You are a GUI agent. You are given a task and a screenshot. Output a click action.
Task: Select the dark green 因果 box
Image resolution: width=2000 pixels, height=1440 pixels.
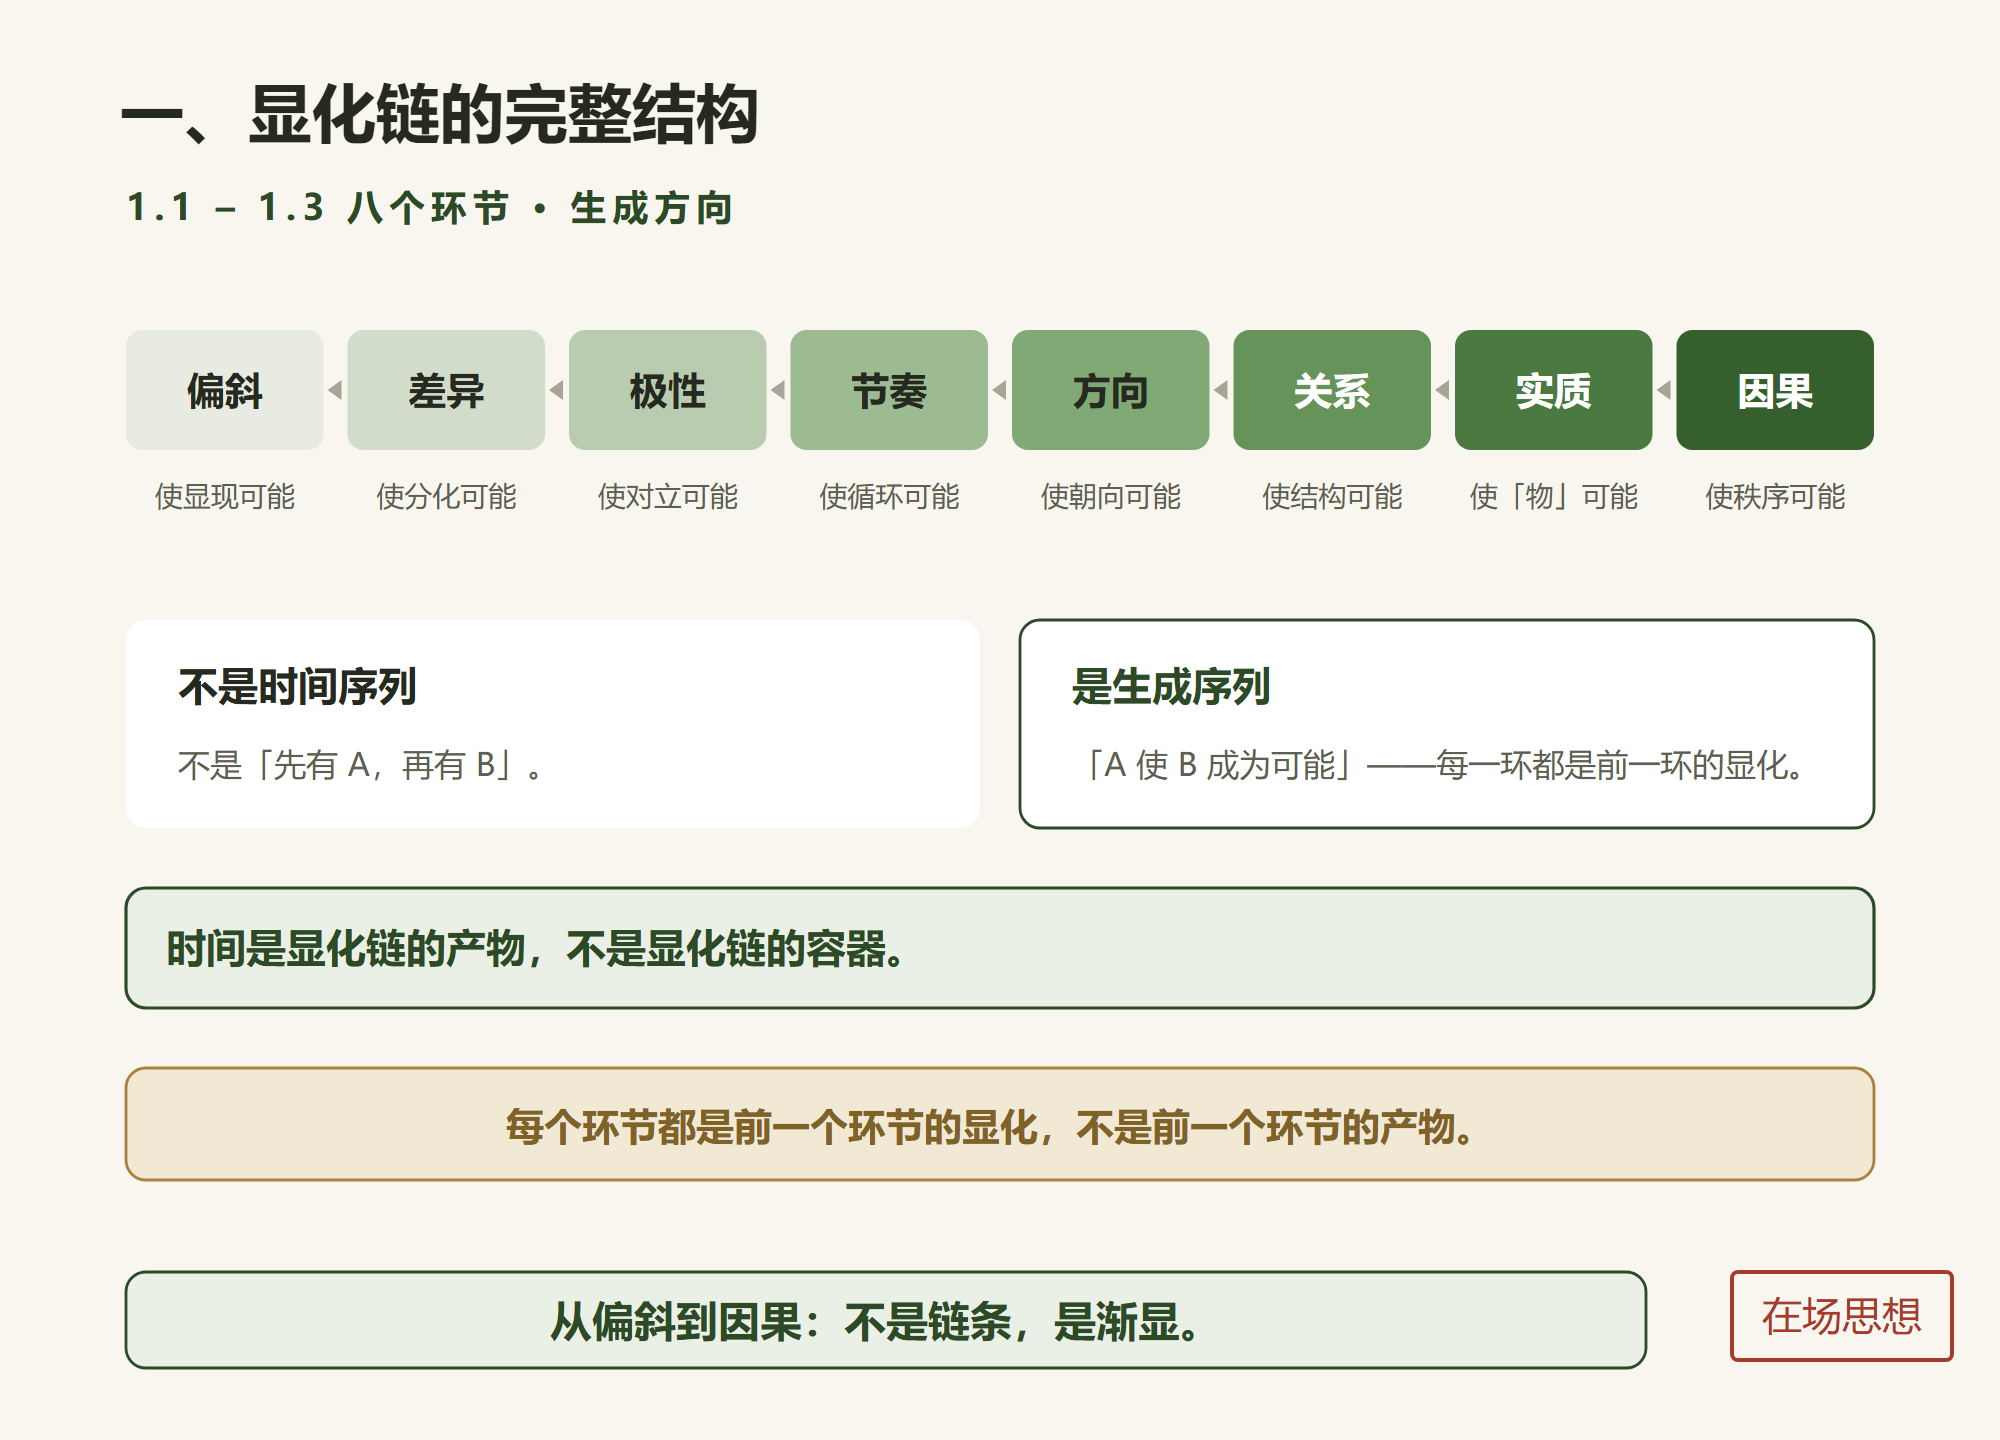(1775, 390)
